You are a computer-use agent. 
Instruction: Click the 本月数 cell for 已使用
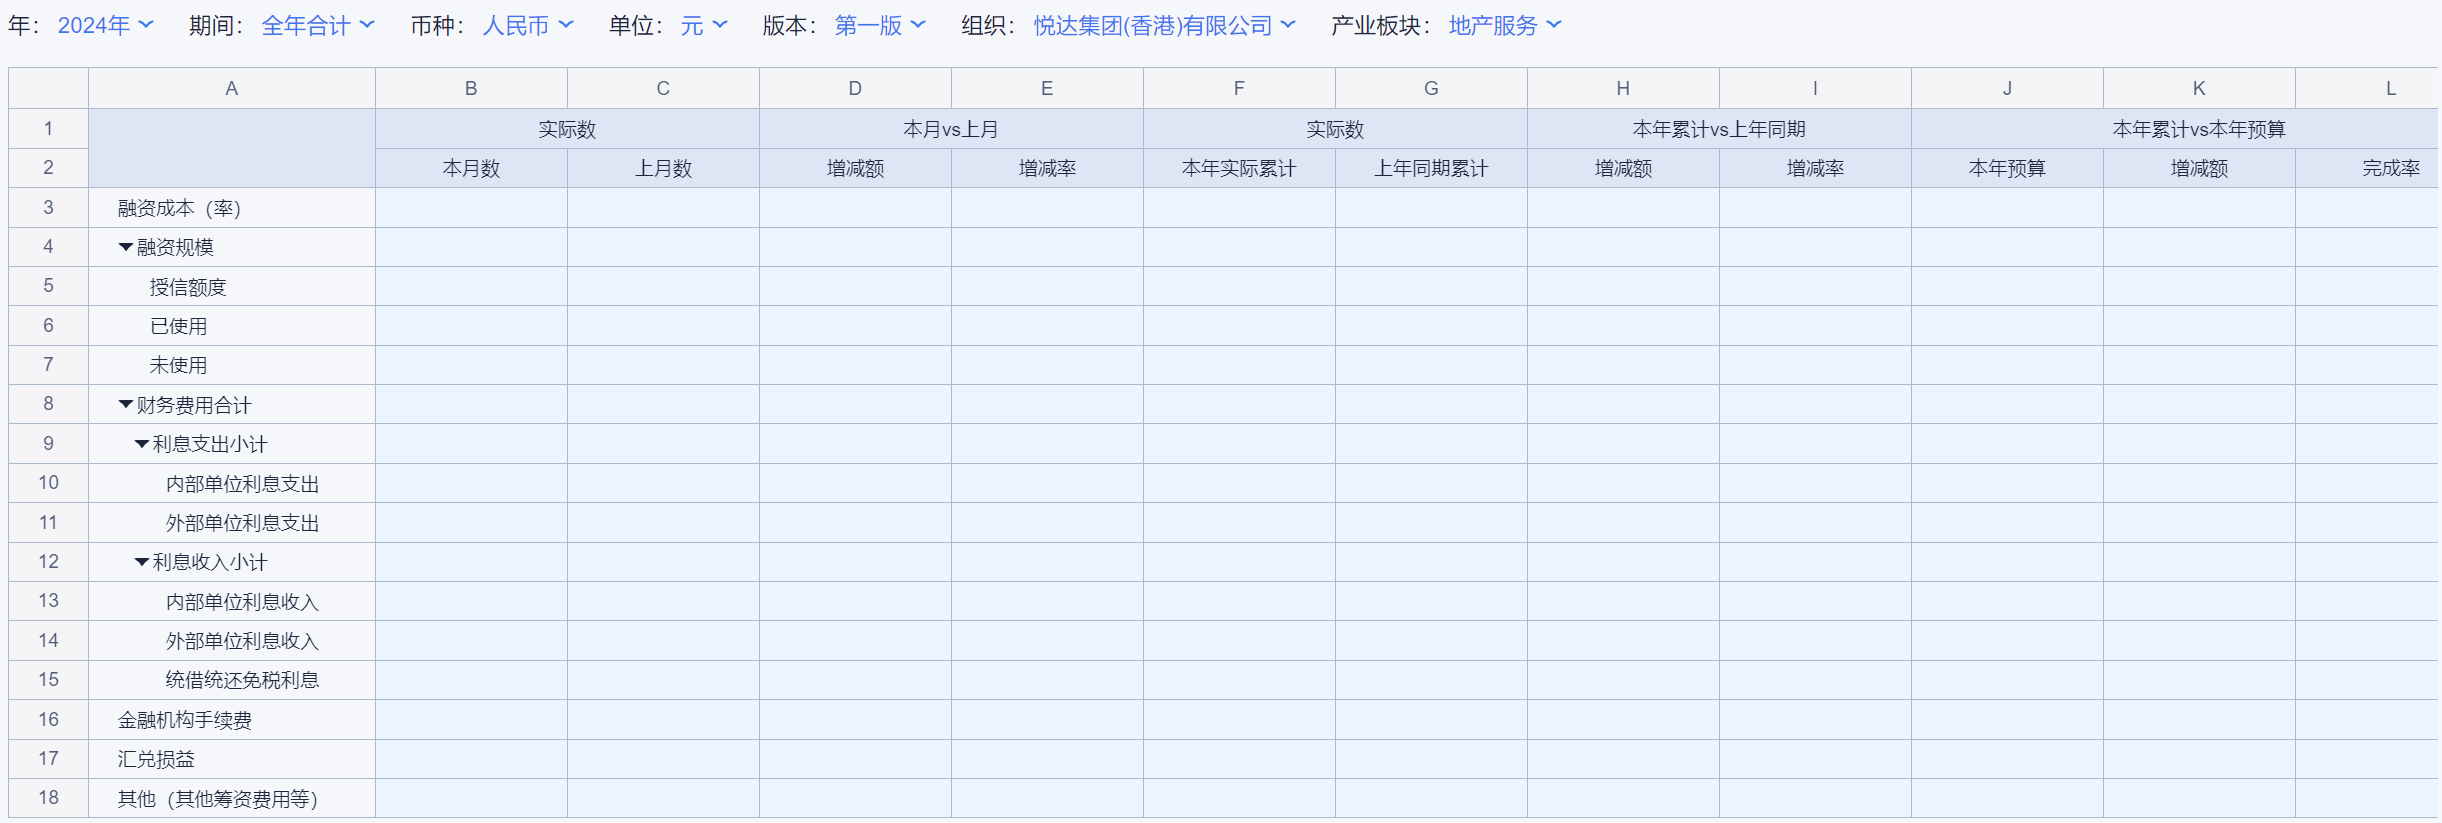[471, 326]
